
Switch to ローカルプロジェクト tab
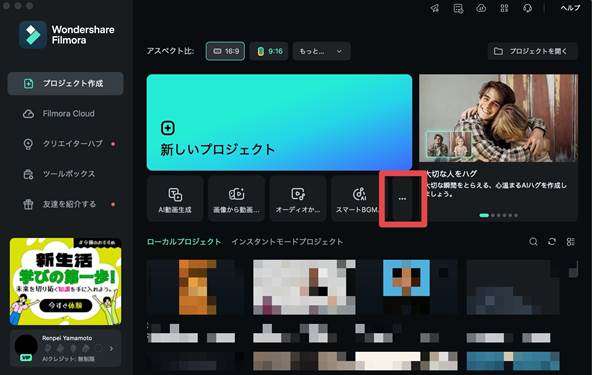coord(184,242)
